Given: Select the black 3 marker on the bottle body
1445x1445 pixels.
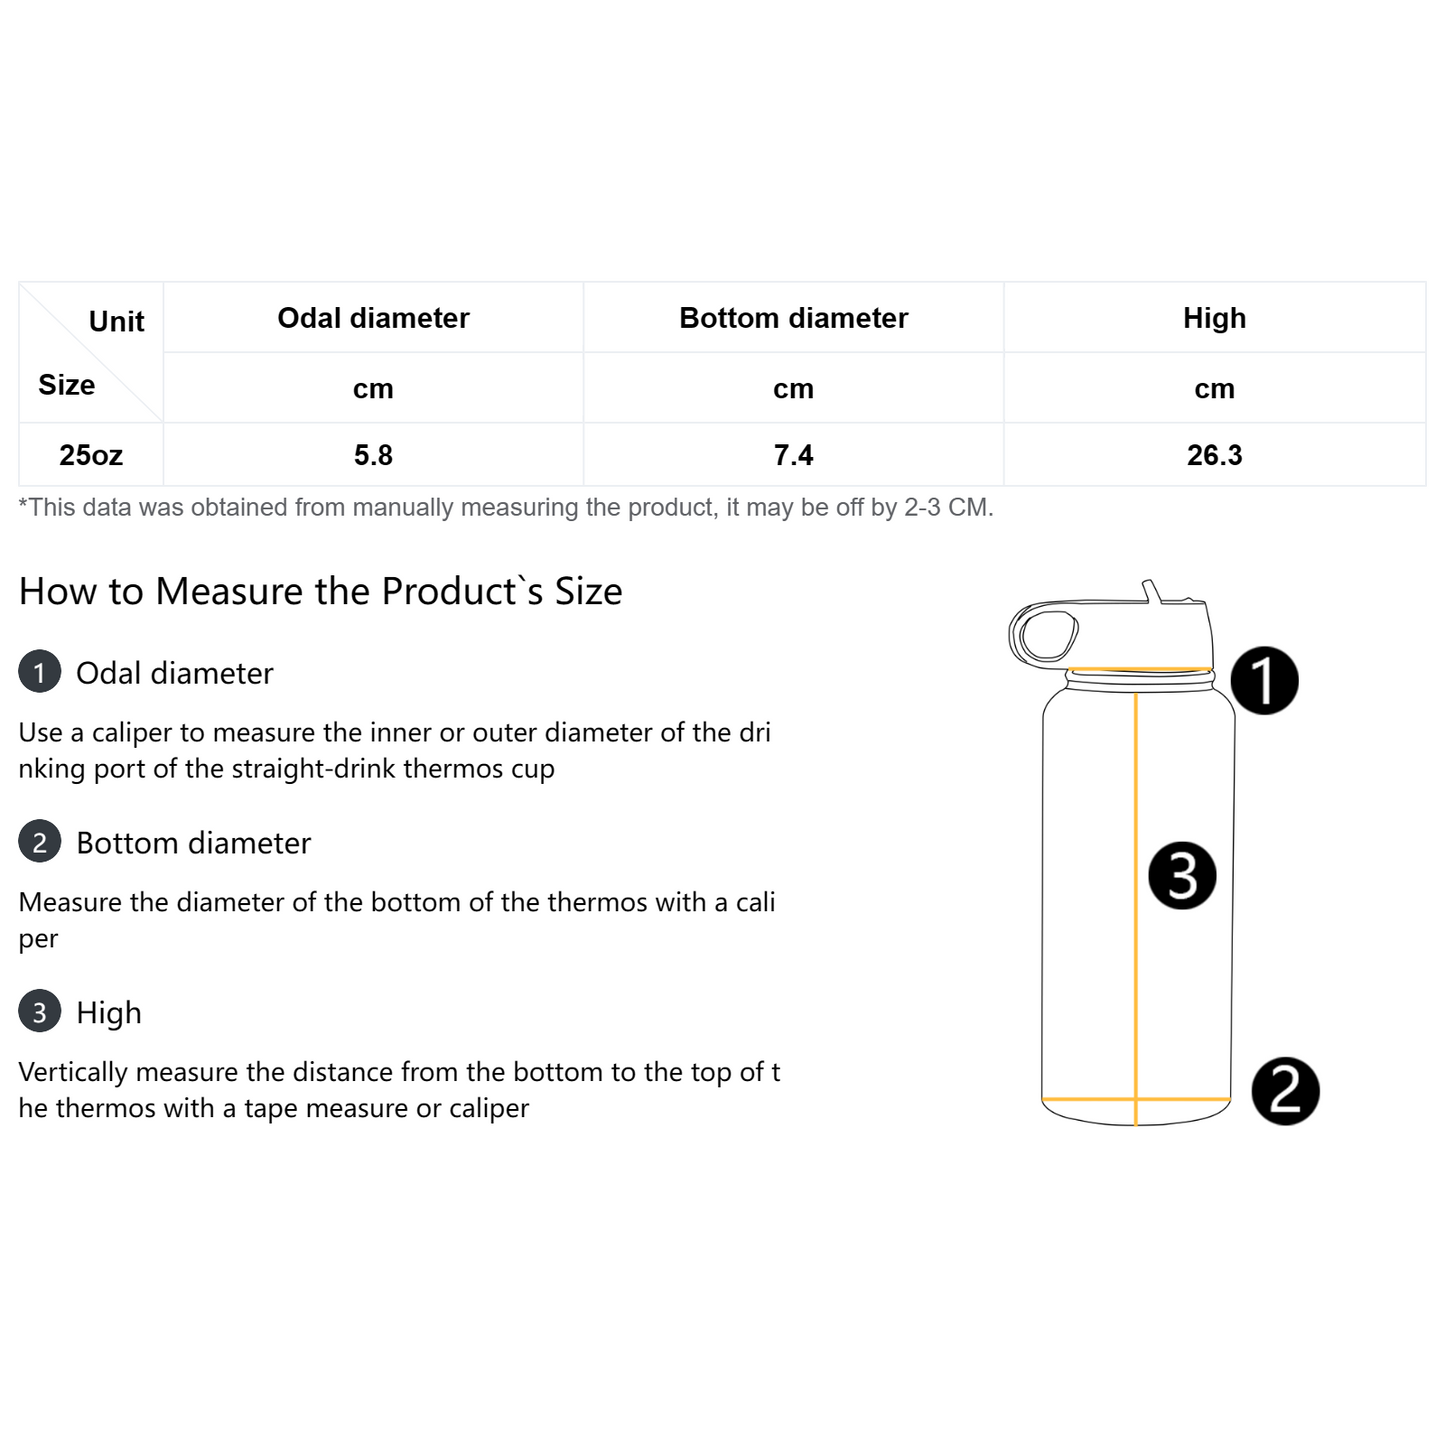Looking at the screenshot, I should (x=1182, y=876).
